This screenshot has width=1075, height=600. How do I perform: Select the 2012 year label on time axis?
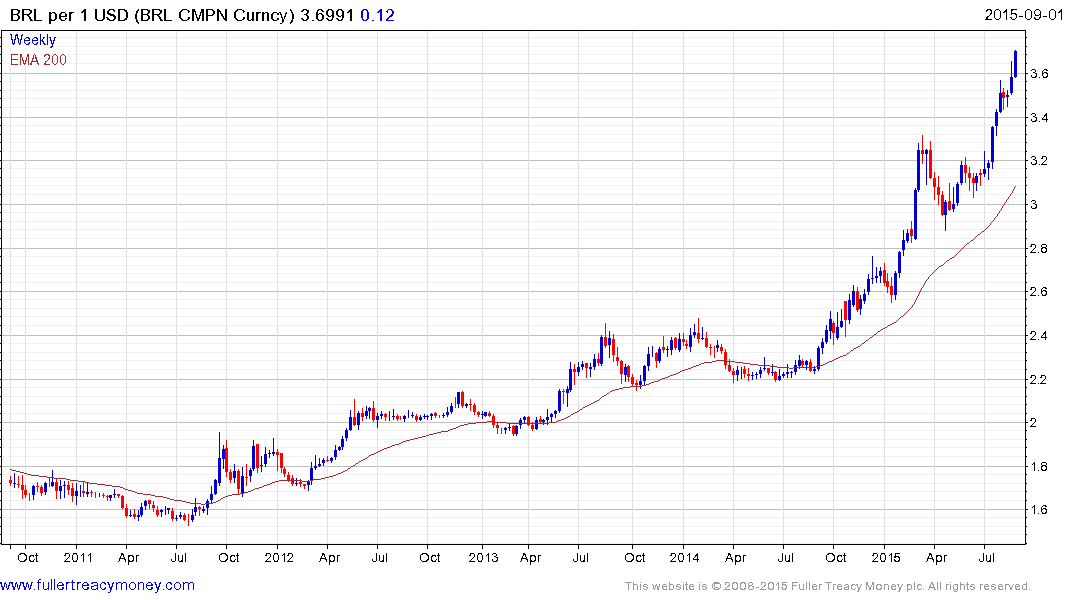tap(280, 557)
